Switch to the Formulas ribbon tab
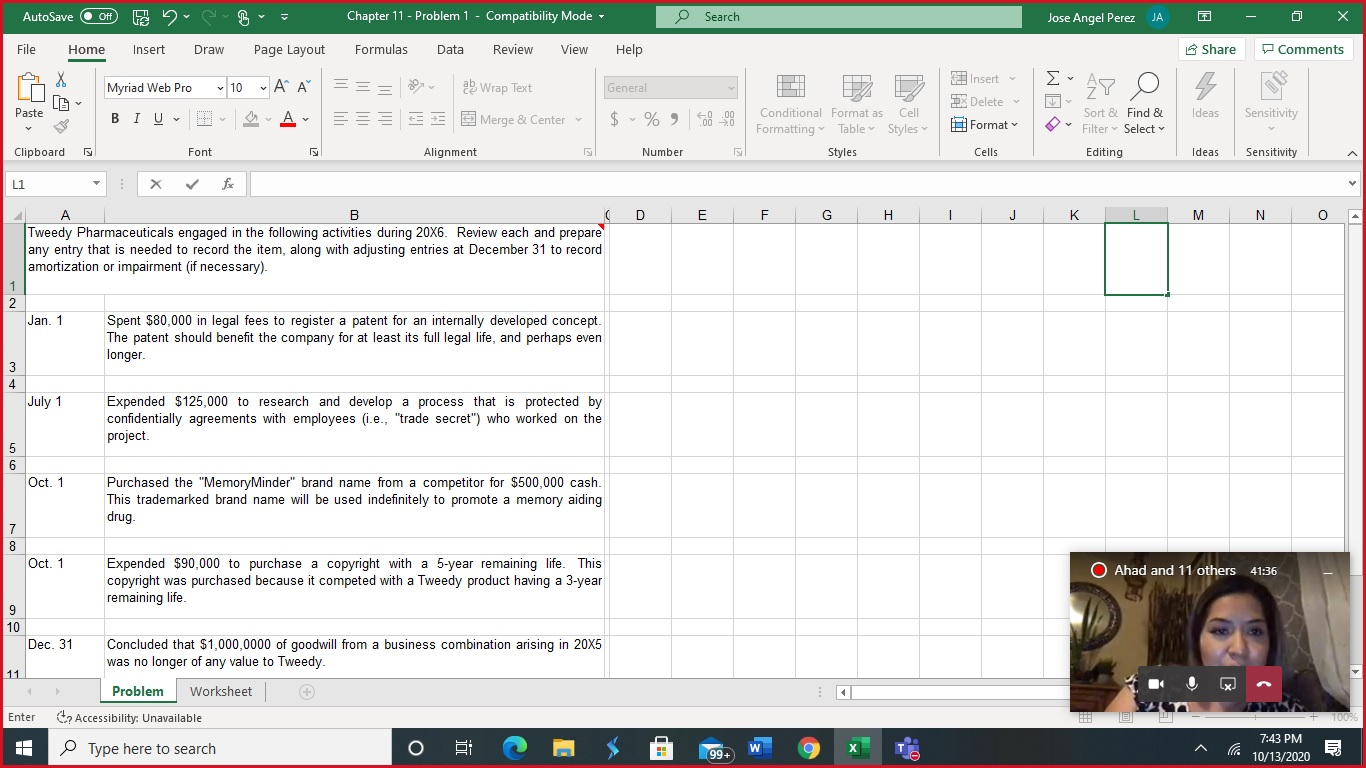The width and height of the screenshot is (1366, 768). point(381,49)
